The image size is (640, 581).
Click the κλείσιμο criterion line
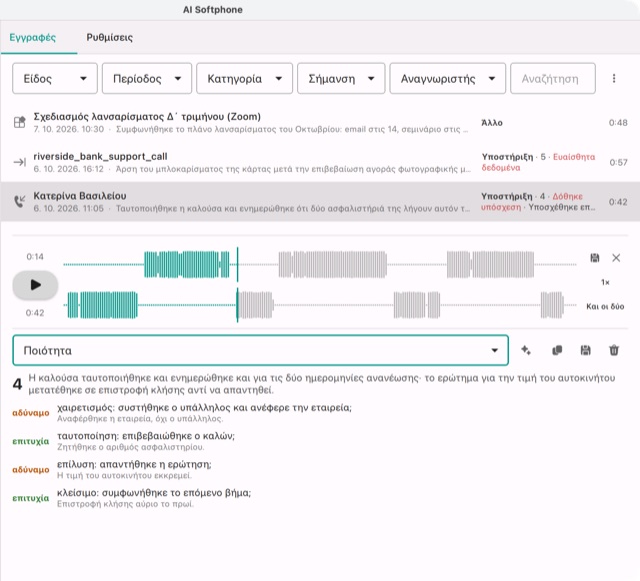tap(154, 493)
